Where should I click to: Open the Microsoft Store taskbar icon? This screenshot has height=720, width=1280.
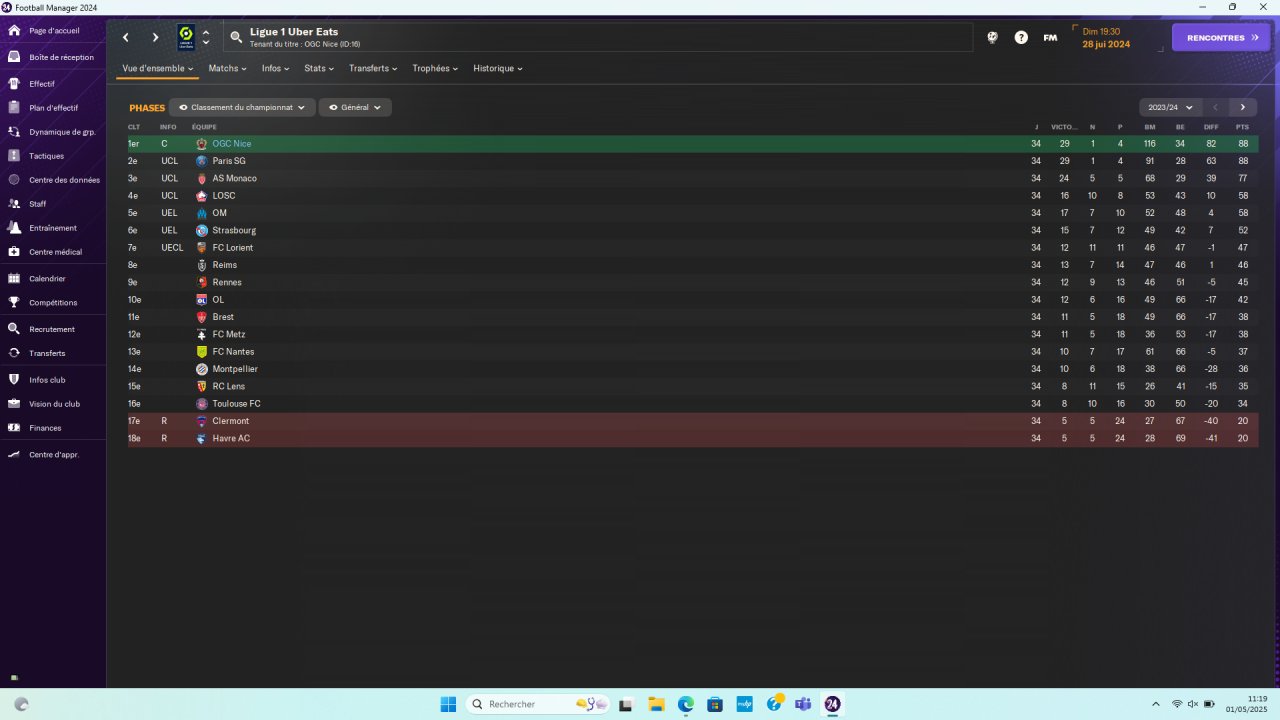coord(715,704)
